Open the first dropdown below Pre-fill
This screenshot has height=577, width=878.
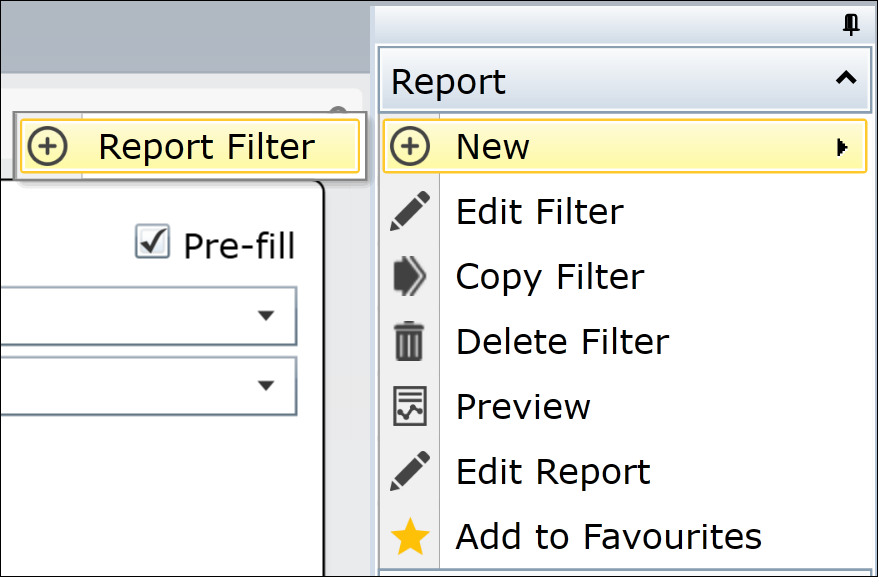click(148, 316)
